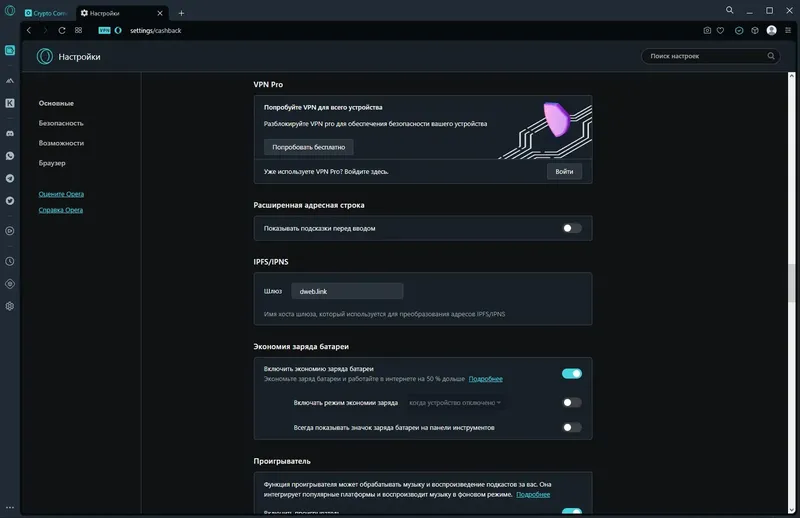Viewport: 800px width, 518px height.
Task: Go back with the left arrow button
Action: tap(29, 31)
